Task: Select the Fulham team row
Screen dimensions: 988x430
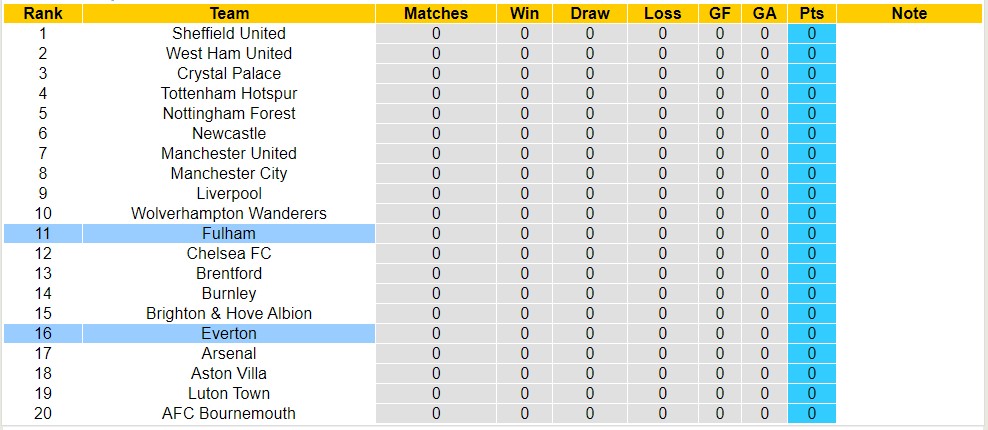Action: pos(229,233)
